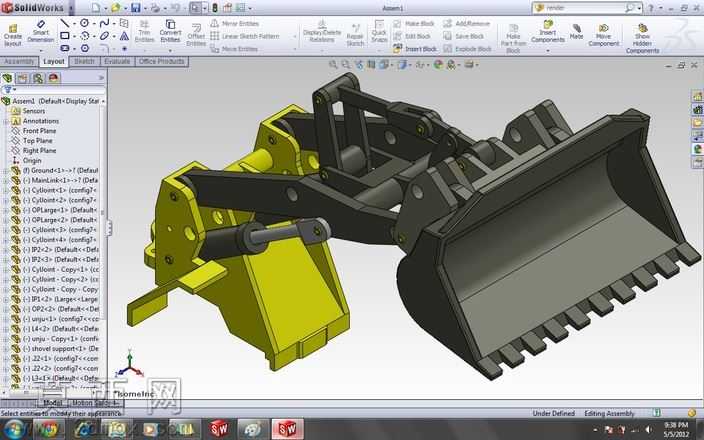Open the Spline tool dropdown arrow
Viewport: 704px width, 440px height.
(x=114, y=23)
